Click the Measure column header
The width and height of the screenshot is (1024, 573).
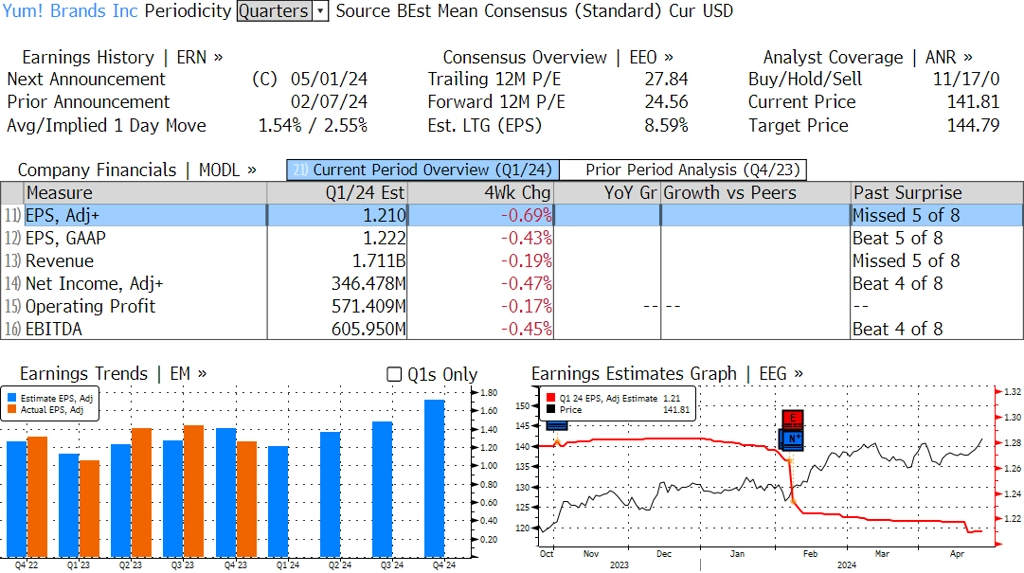click(145, 193)
